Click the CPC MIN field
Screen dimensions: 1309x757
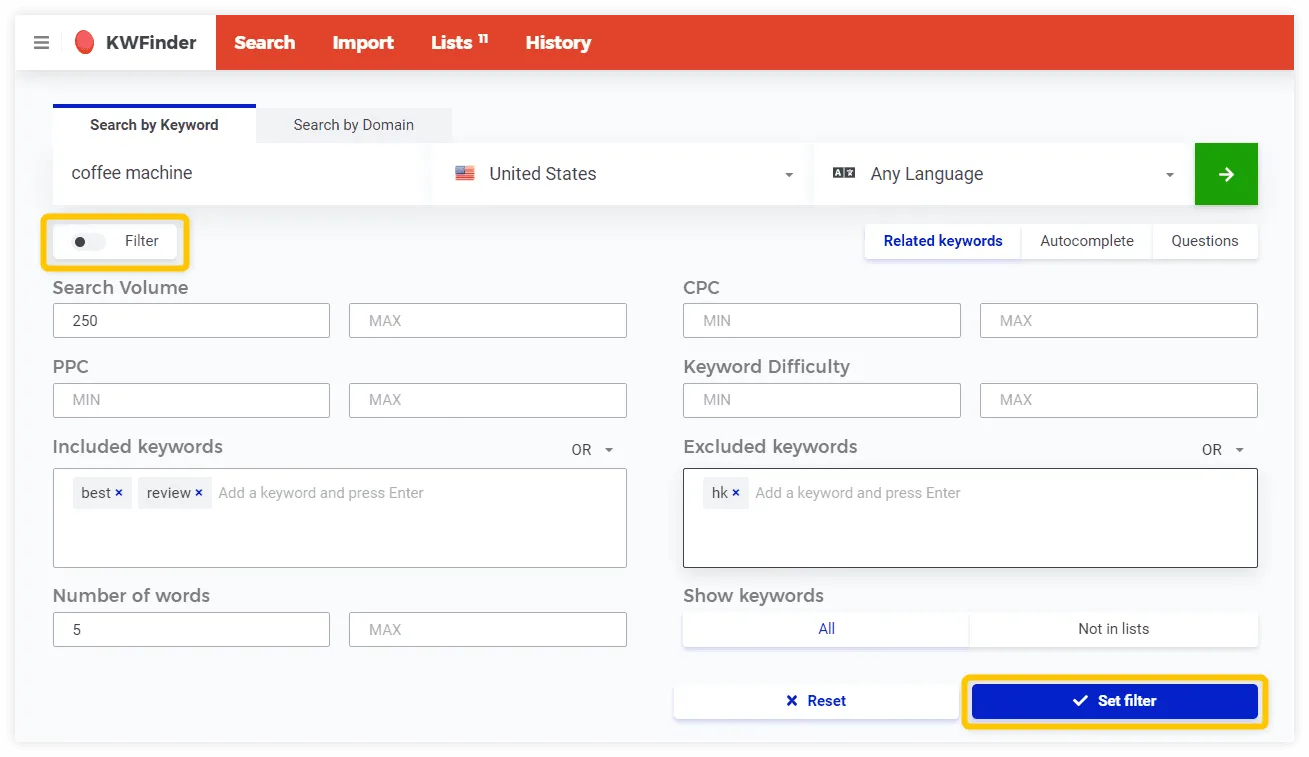[x=822, y=321]
